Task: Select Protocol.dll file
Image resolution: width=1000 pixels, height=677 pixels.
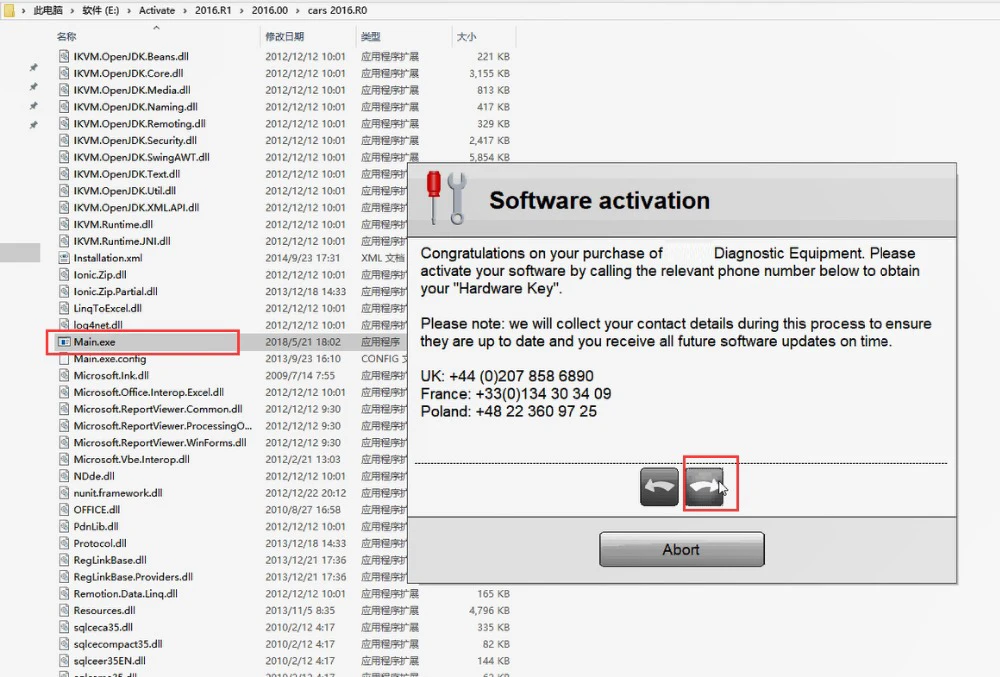Action: [100, 543]
